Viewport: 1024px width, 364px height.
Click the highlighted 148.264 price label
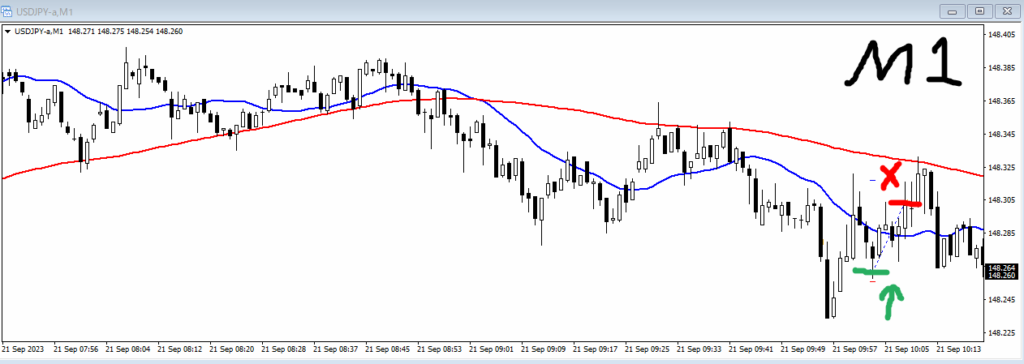[x=1002, y=268]
